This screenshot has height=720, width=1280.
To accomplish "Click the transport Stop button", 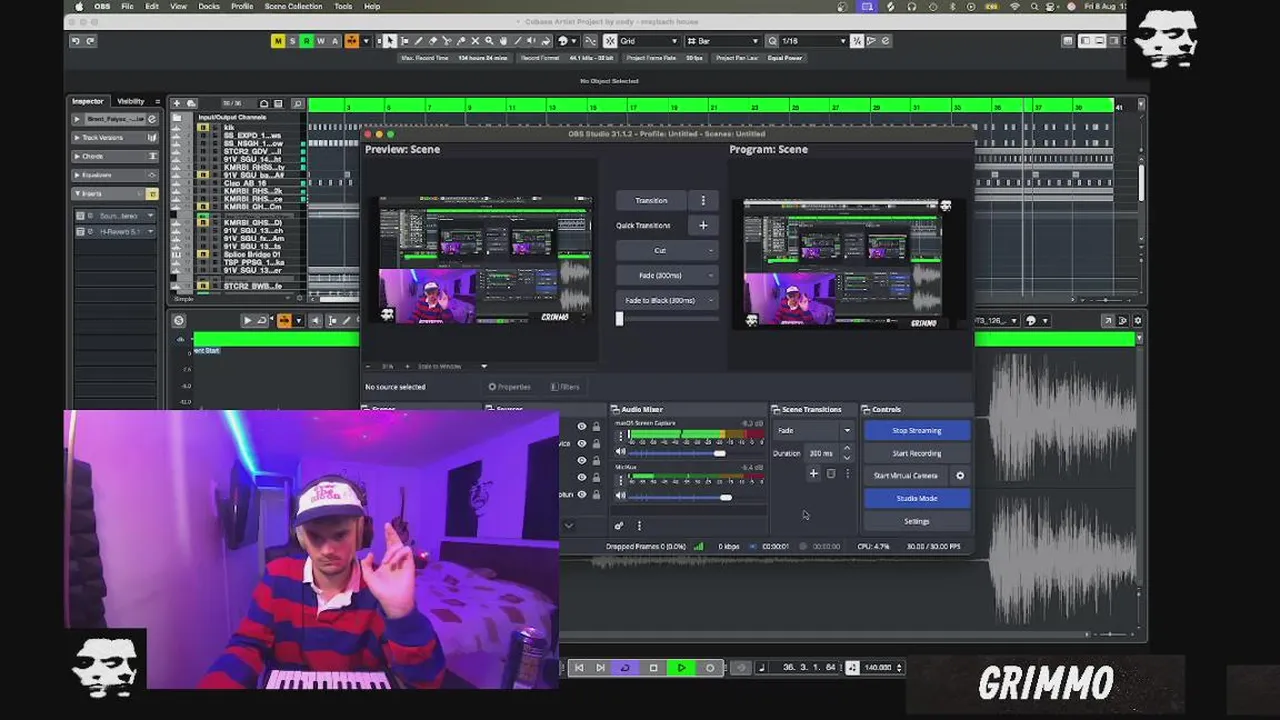I will click(654, 667).
